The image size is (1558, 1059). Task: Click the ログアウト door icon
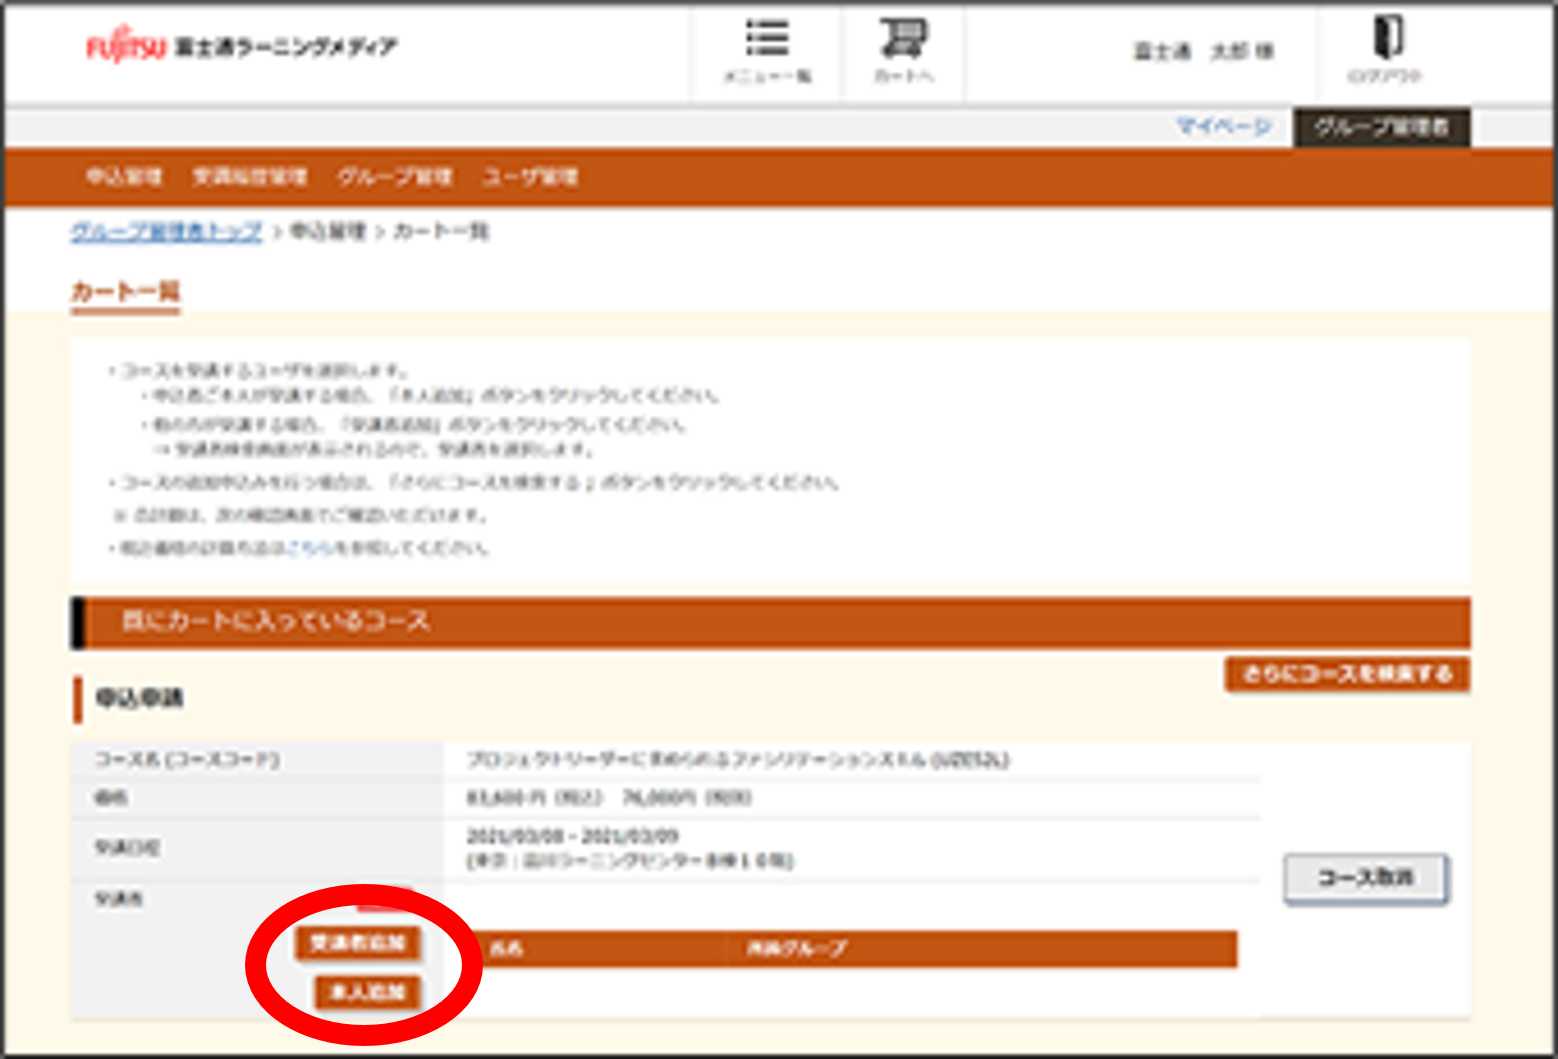pos(1385,48)
